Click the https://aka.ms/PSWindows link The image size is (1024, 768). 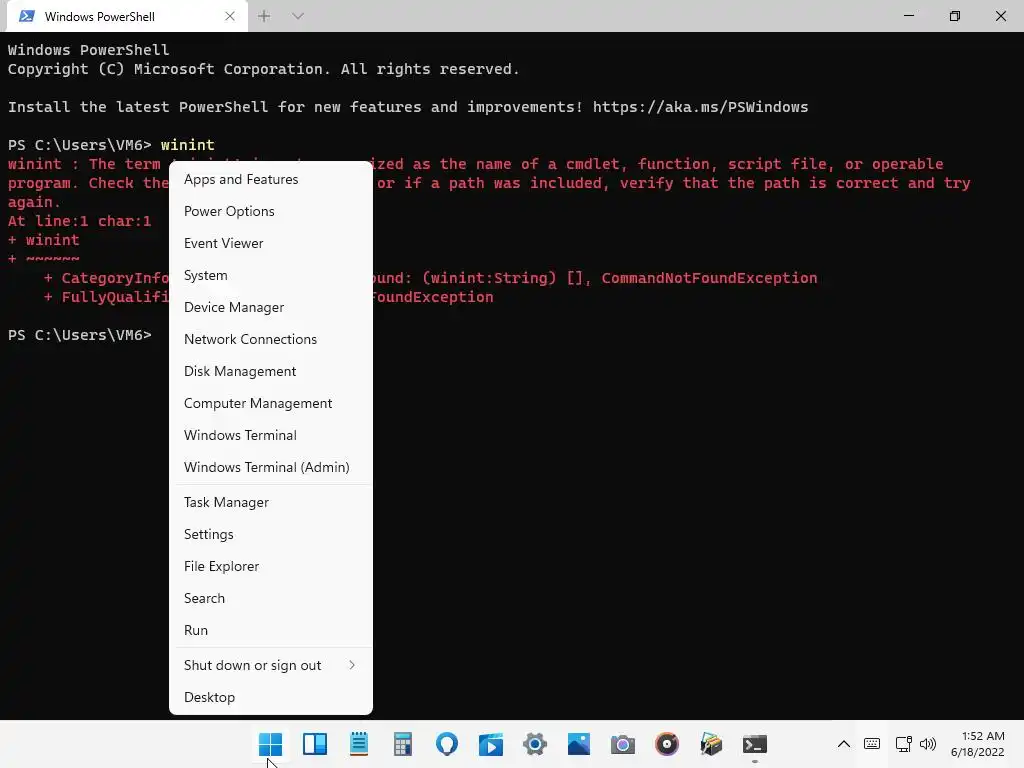coord(700,106)
